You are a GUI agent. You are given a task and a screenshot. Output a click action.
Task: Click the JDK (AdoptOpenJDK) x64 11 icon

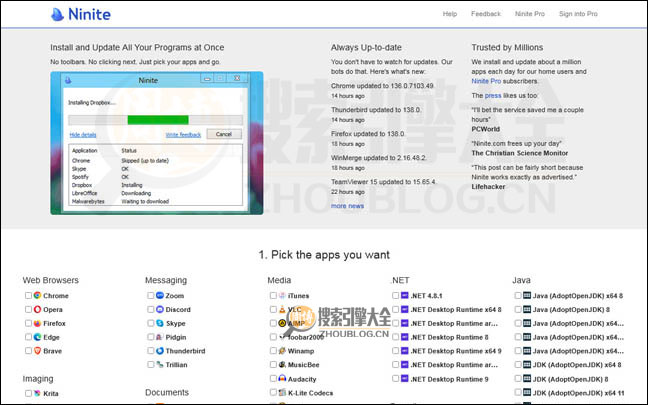[x=527, y=392]
